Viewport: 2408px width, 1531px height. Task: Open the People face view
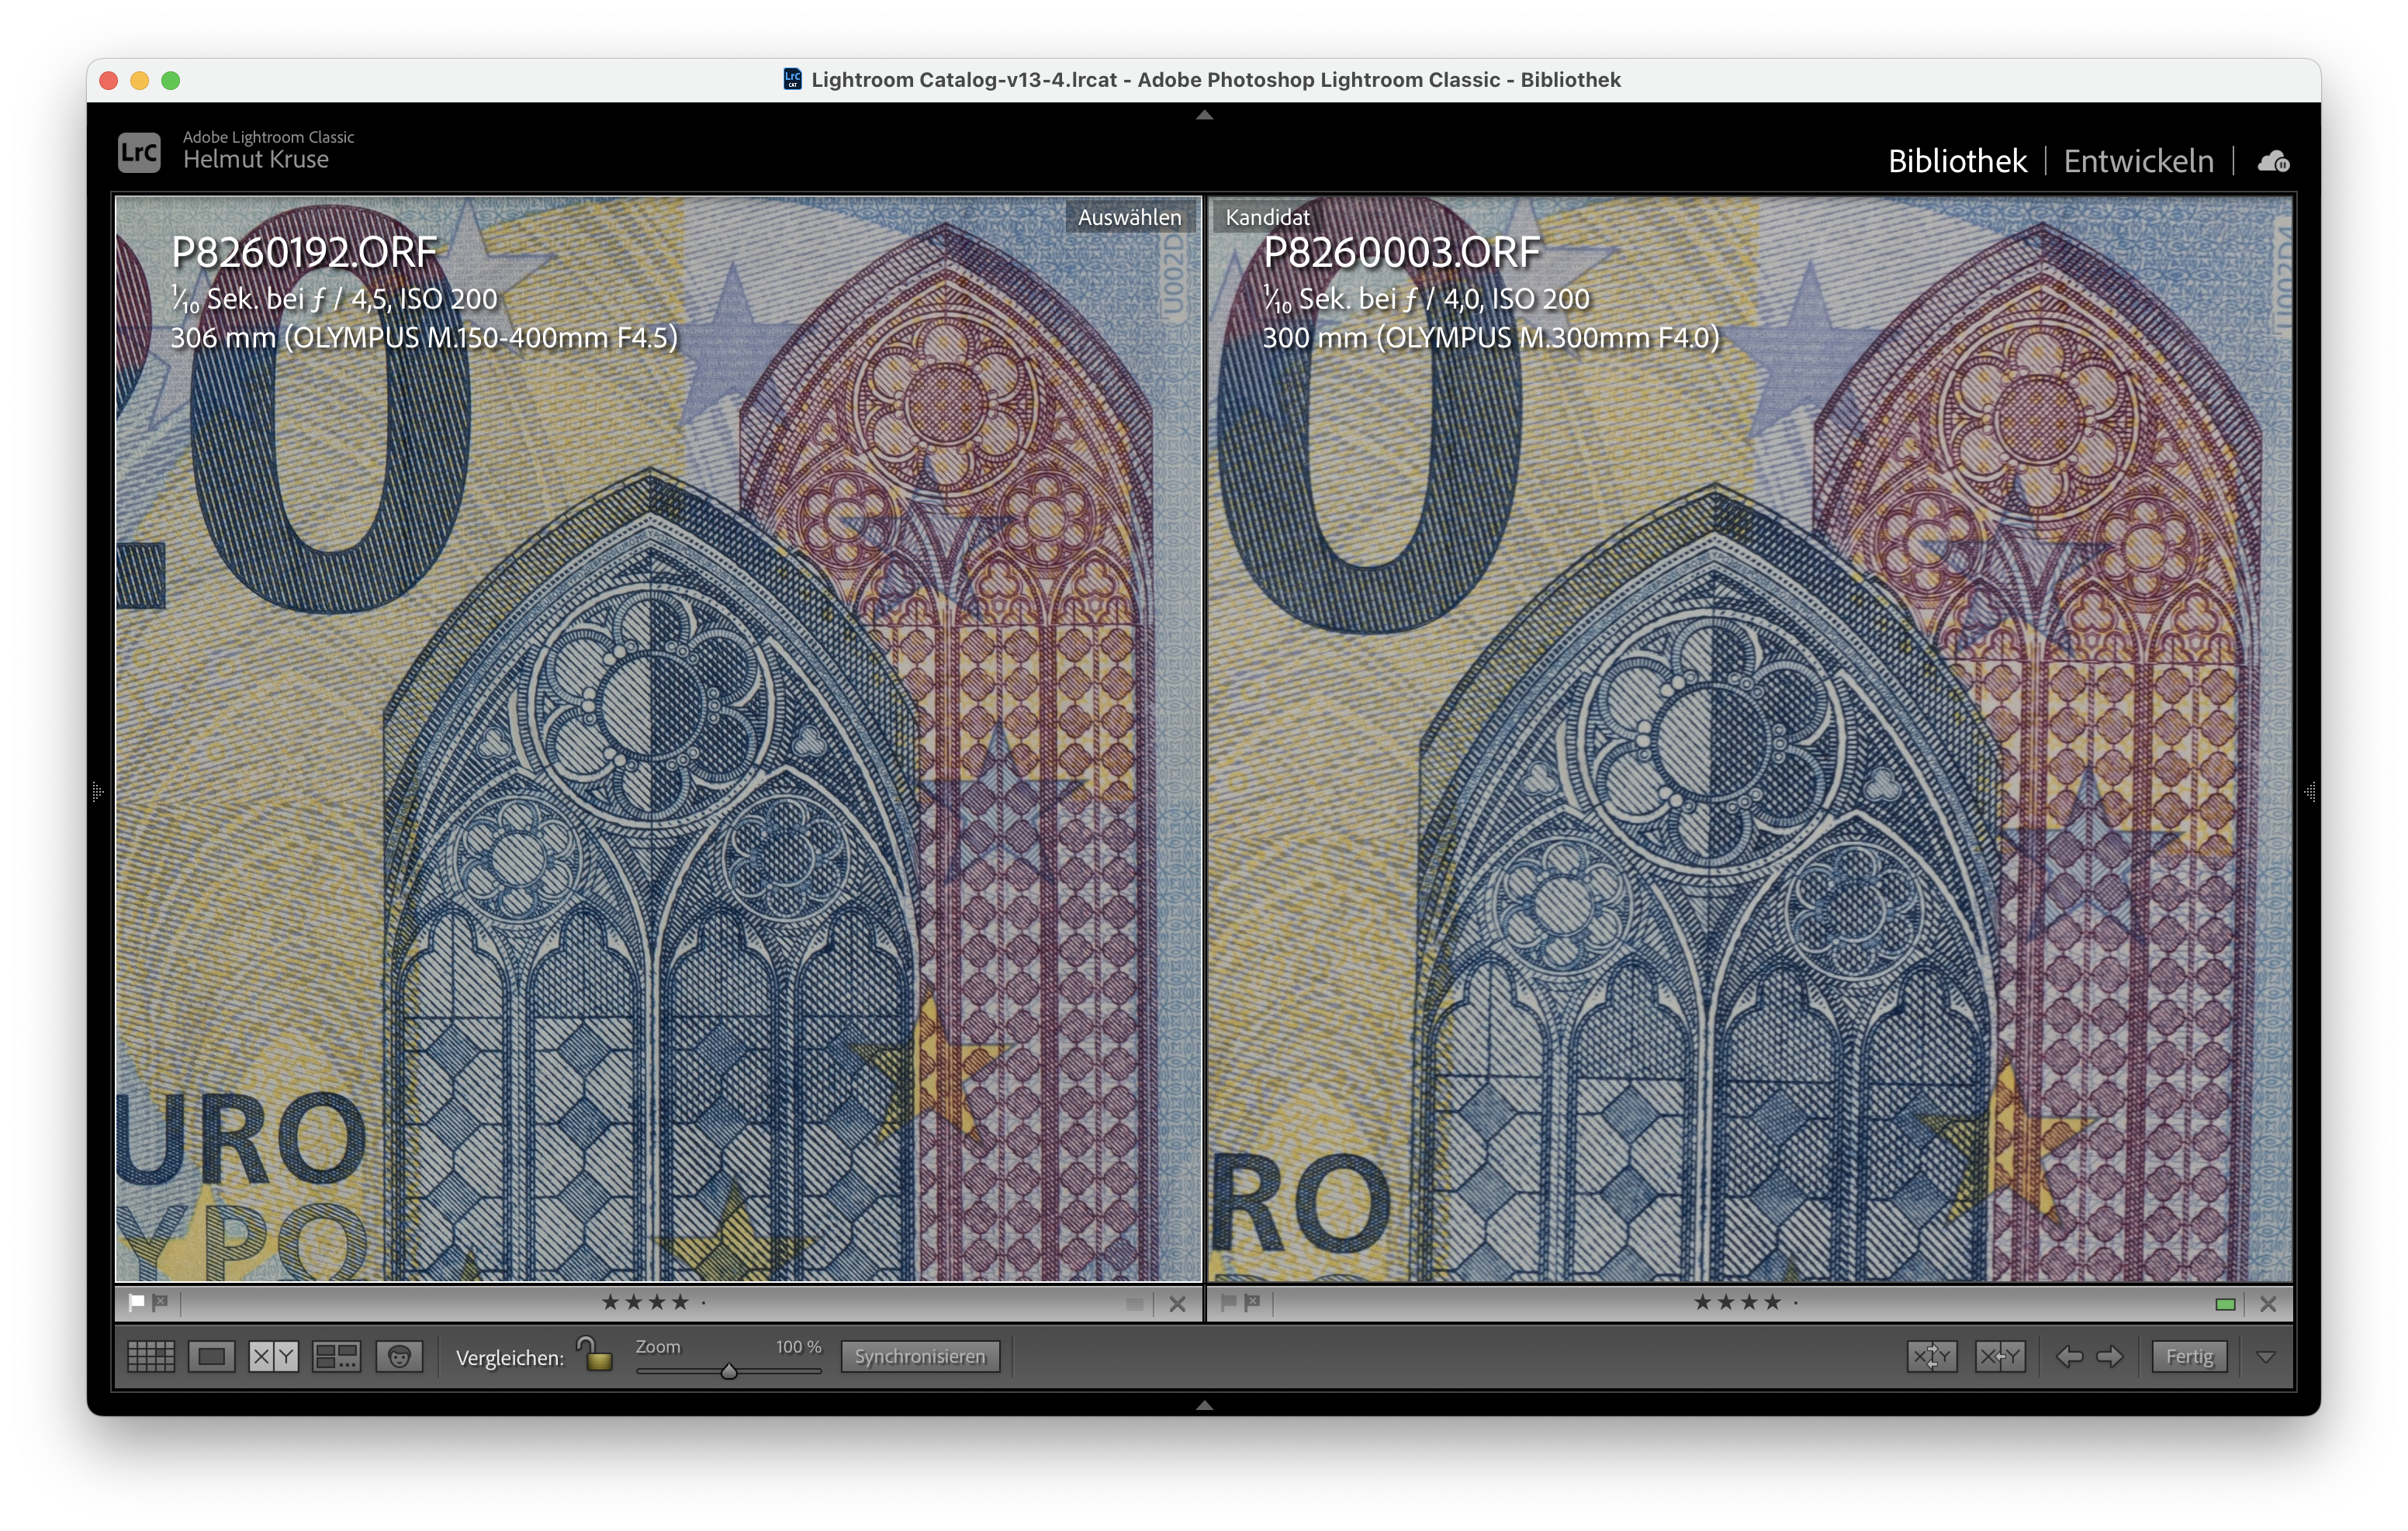pyautogui.click(x=399, y=1357)
